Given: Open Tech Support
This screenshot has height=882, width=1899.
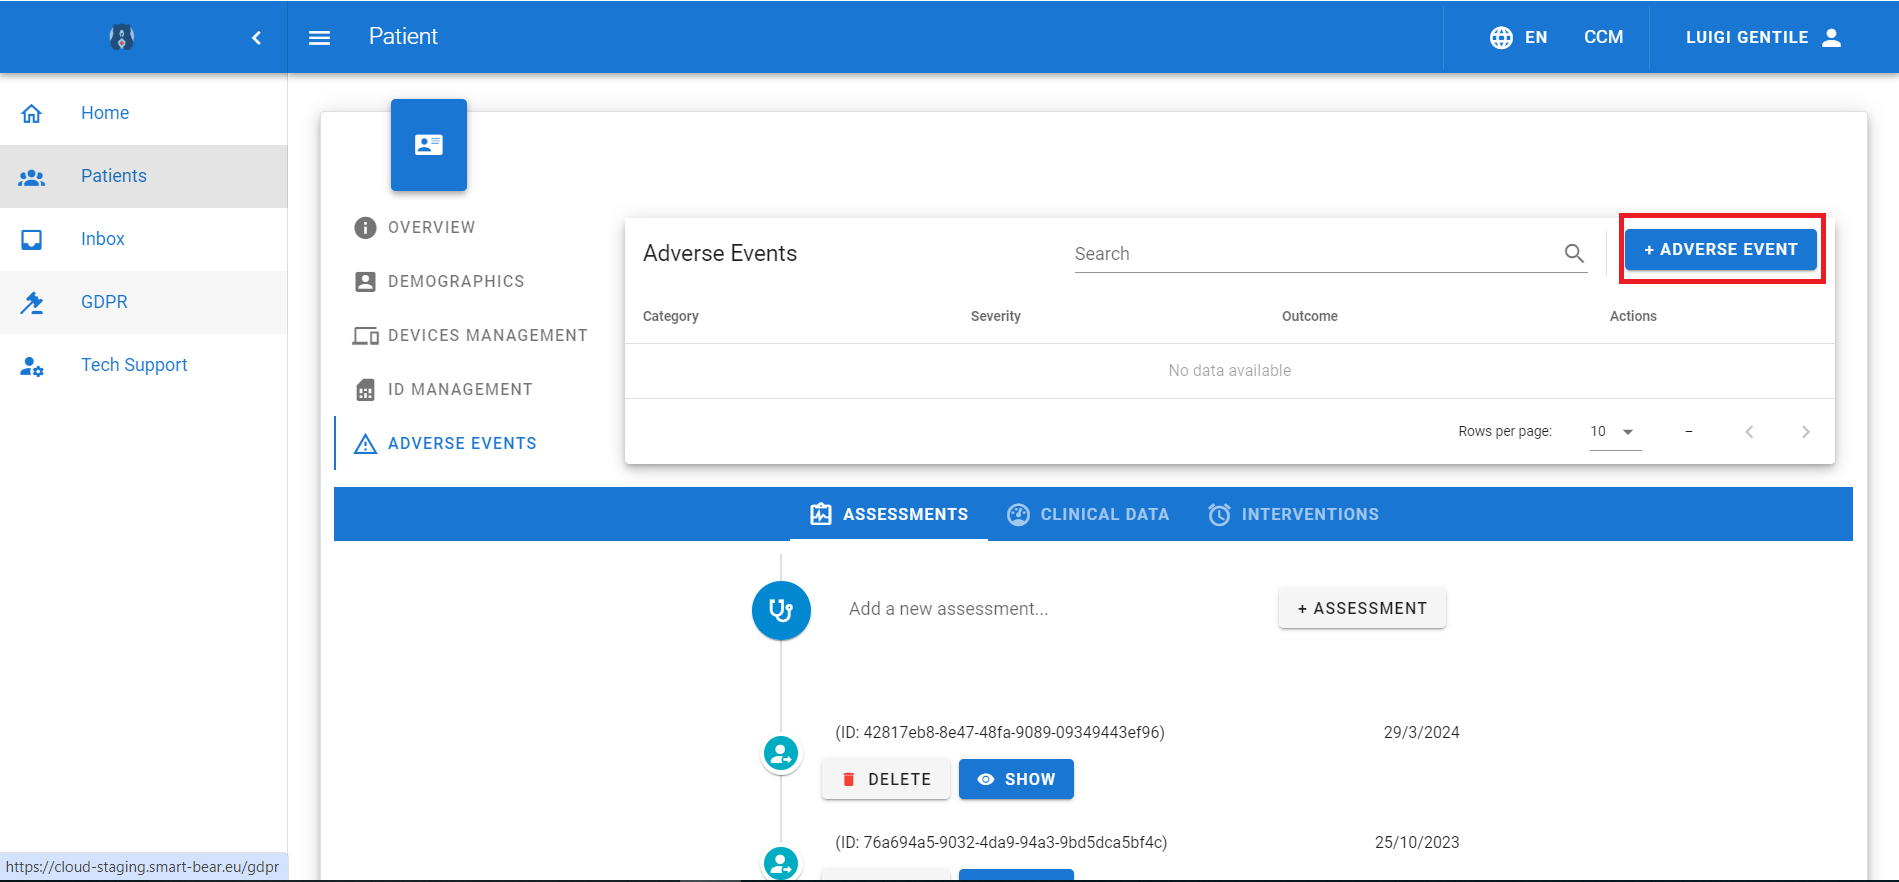Looking at the screenshot, I should pos(144,365).
